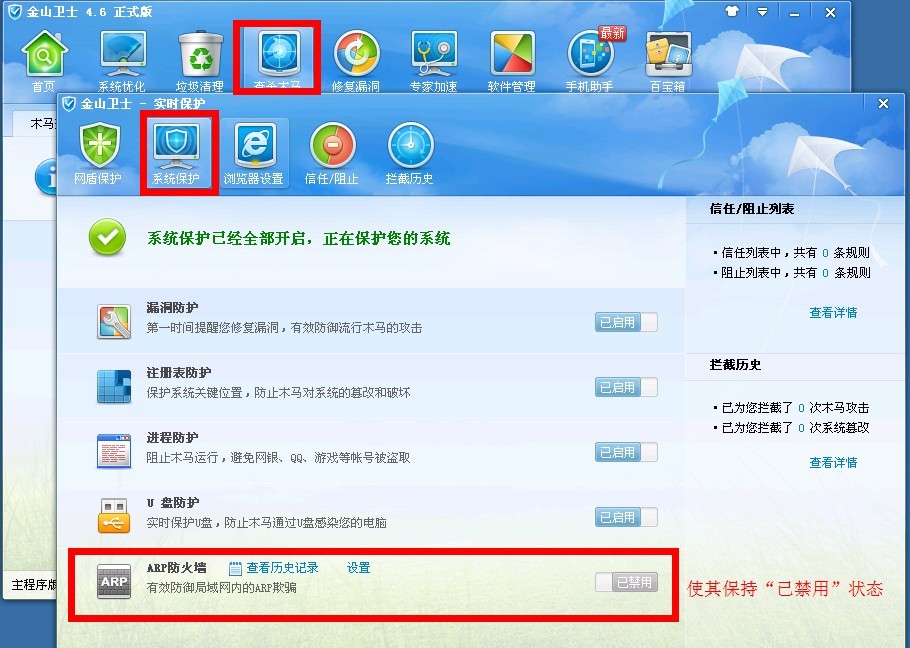The width and height of the screenshot is (910, 648).
Task: Open the 信任/阻止 trust-block tab
Action: (332, 154)
